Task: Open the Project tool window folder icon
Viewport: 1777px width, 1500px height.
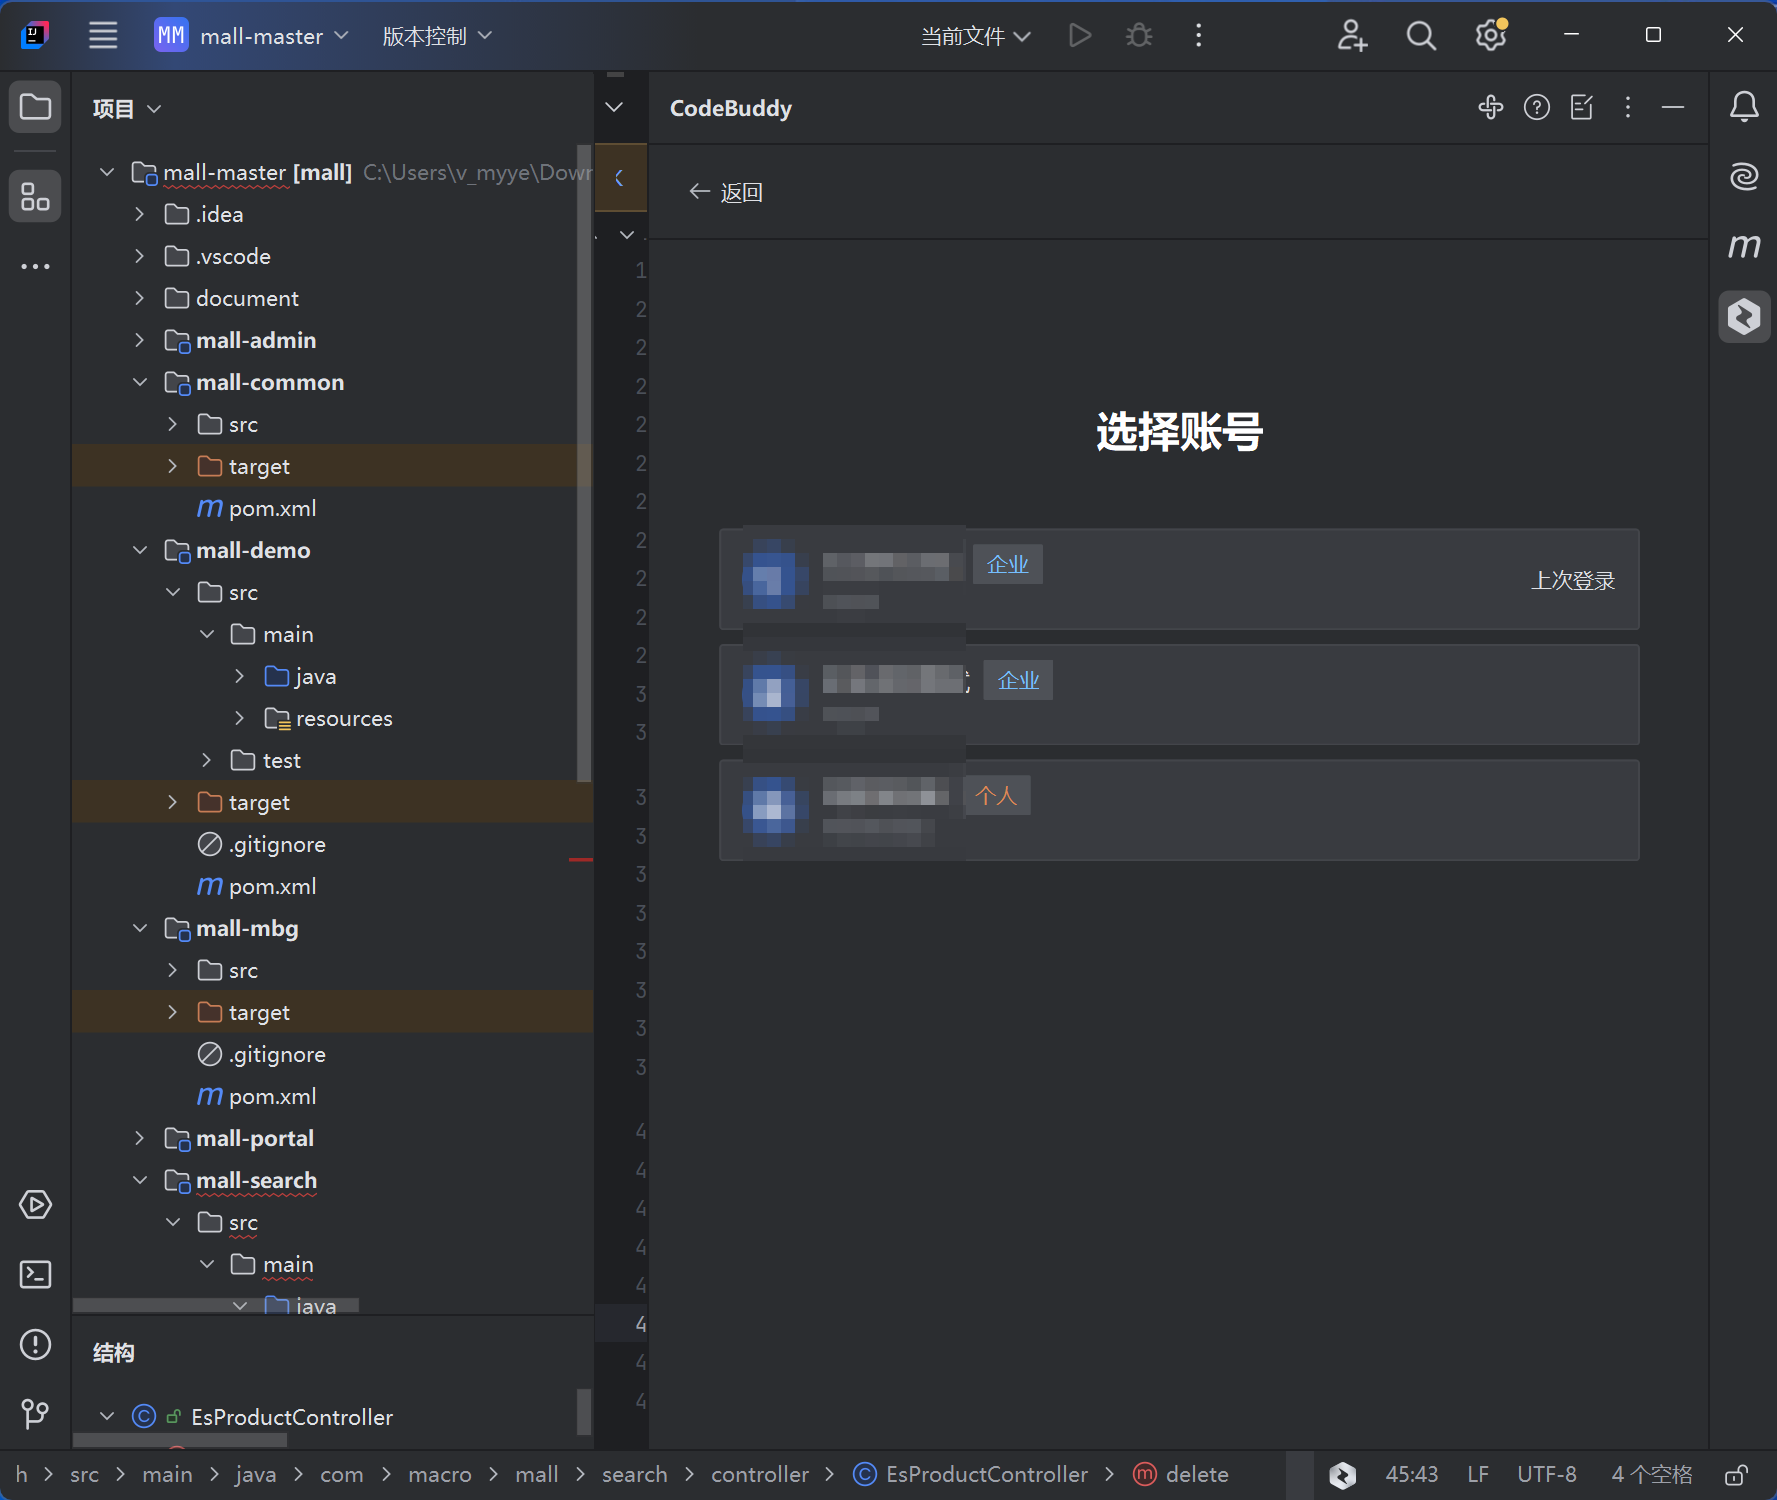Action: [35, 107]
